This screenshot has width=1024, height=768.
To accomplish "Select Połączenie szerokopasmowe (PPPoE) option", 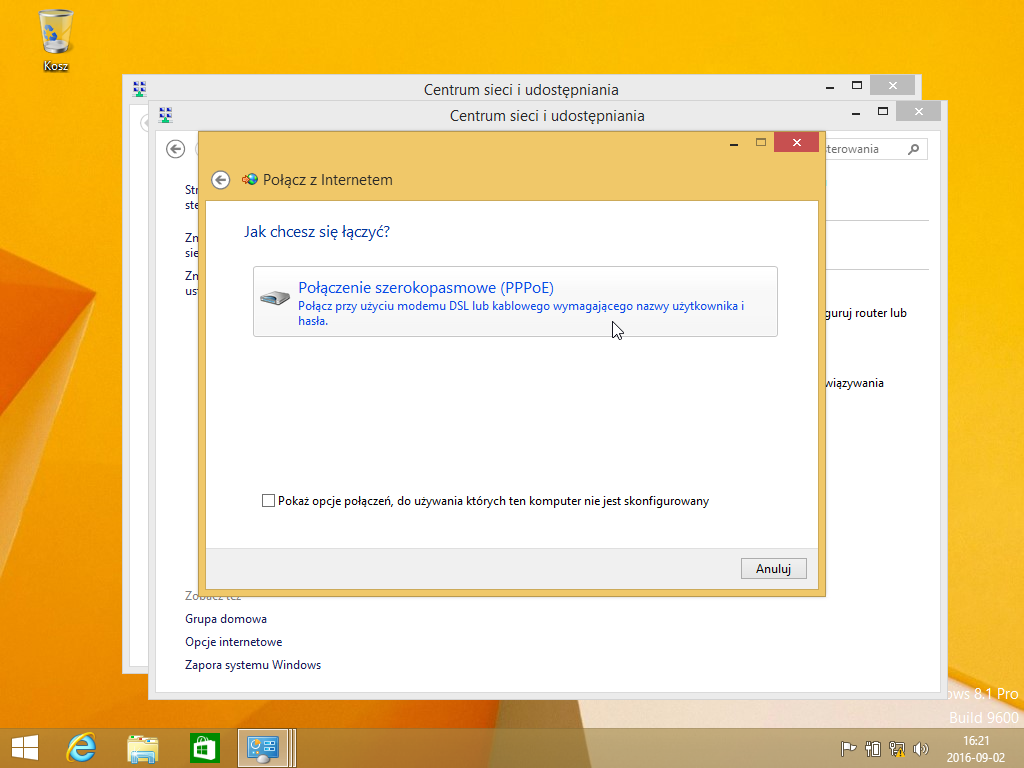I will click(x=515, y=302).
